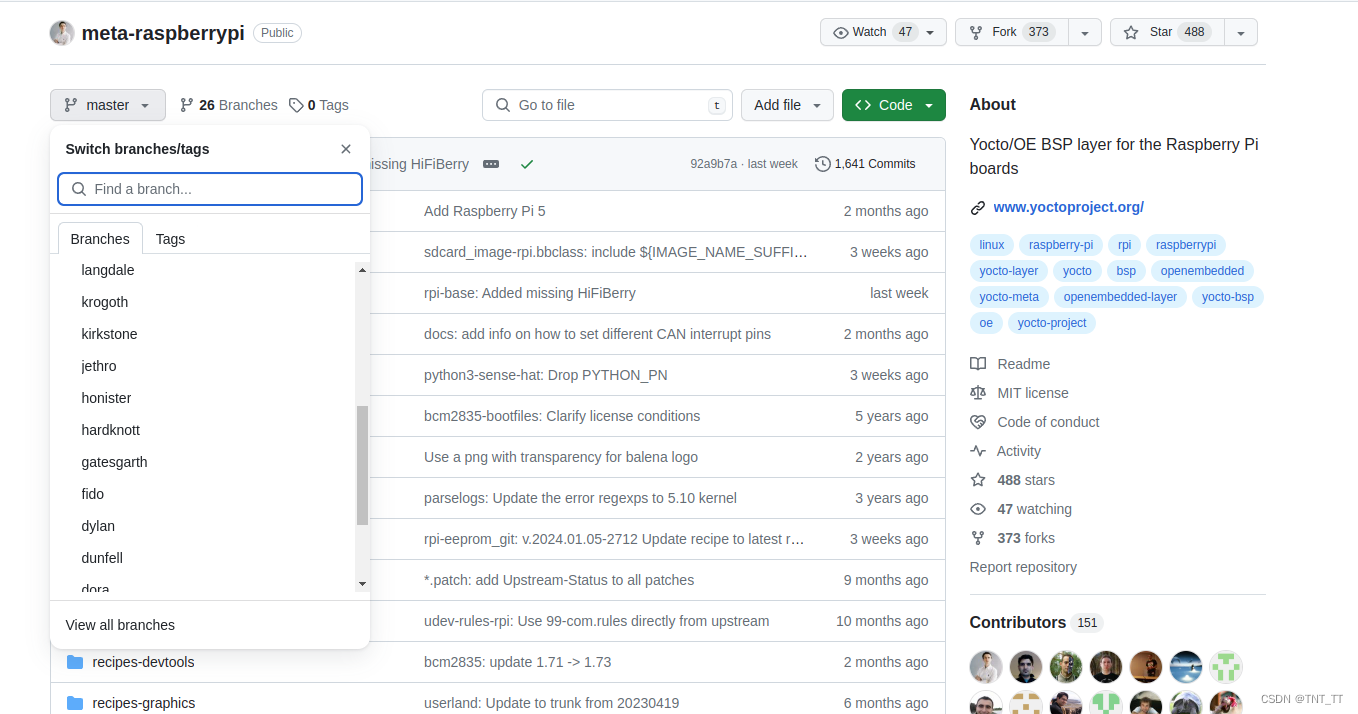Open the udev-rules-rpi commit message
1358x714 pixels.
point(597,621)
